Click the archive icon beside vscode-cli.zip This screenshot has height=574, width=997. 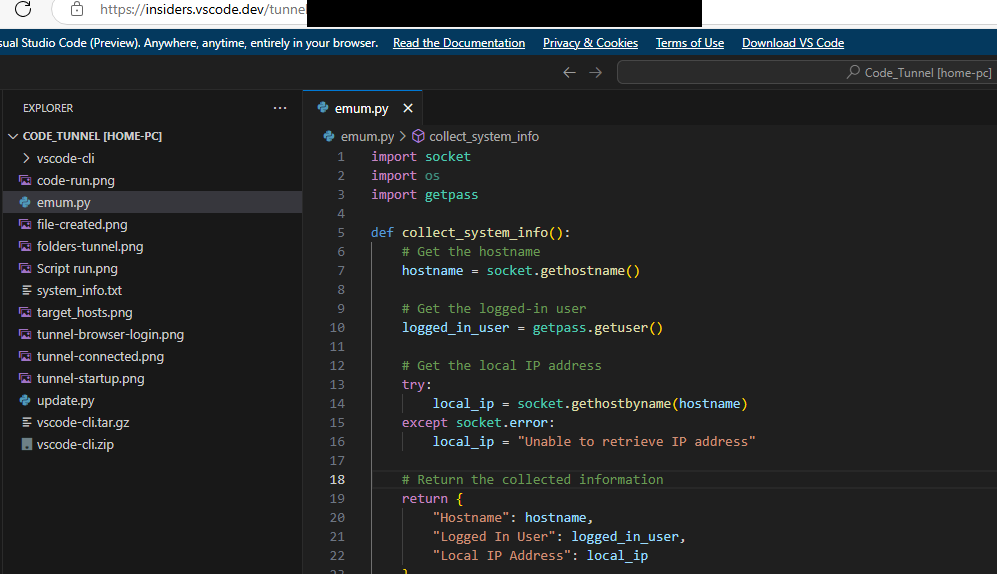27,444
